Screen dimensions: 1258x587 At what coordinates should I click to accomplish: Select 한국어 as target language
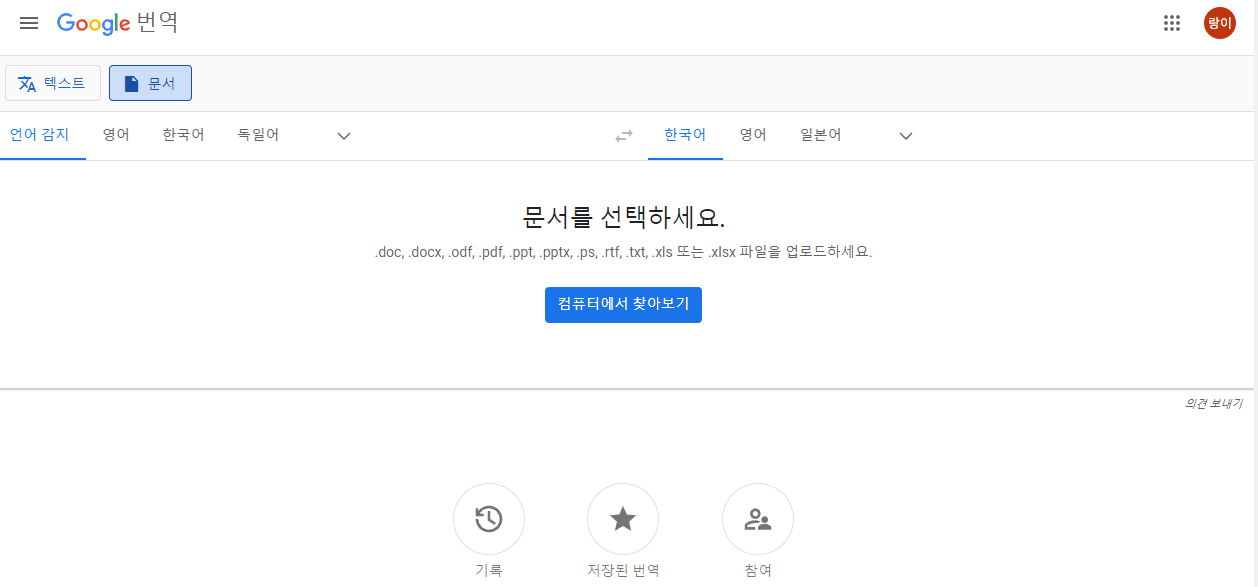(685, 135)
